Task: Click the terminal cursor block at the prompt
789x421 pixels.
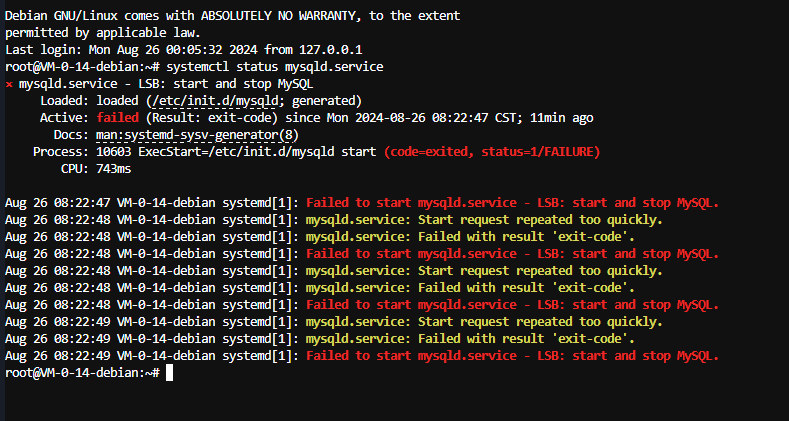Action: pyautogui.click(x=170, y=373)
